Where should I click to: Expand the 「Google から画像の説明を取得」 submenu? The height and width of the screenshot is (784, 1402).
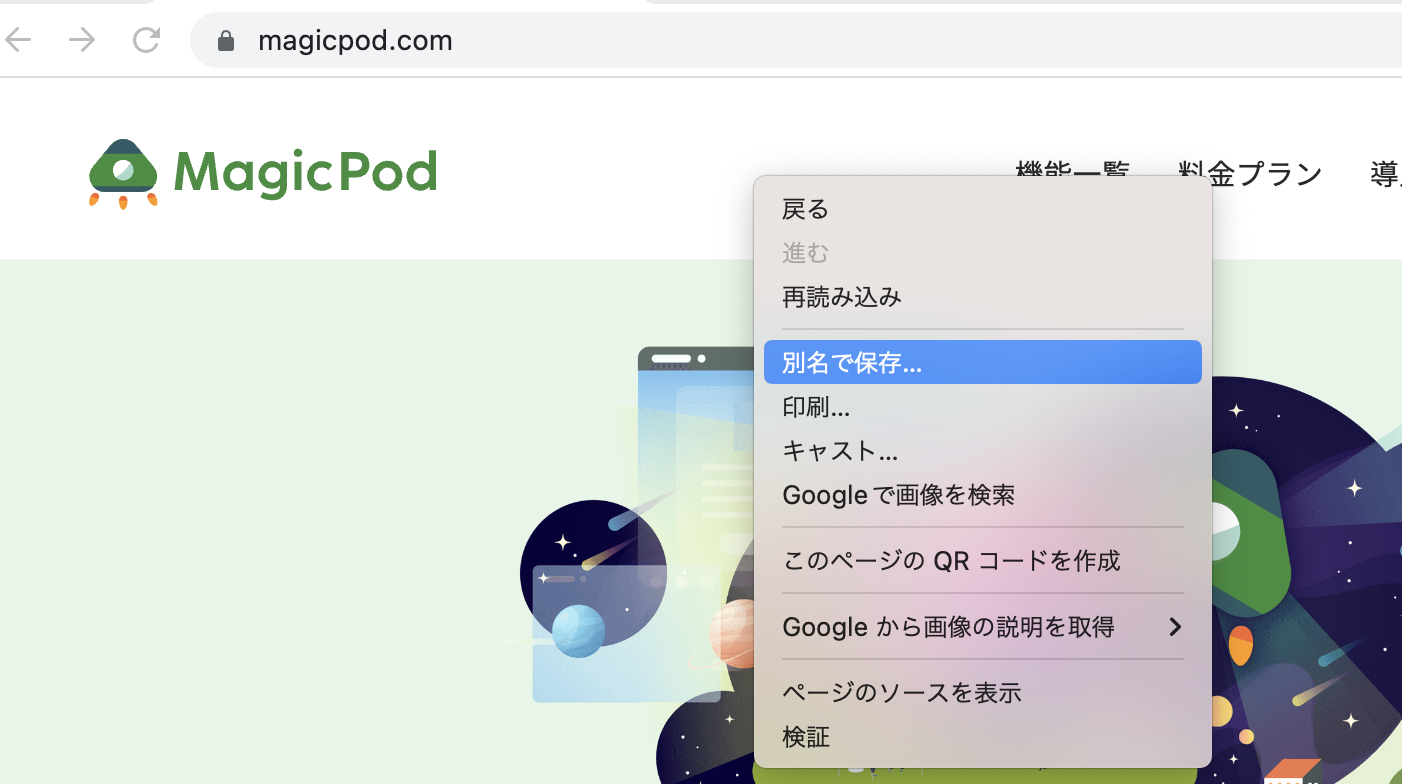pyautogui.click(x=950, y=626)
